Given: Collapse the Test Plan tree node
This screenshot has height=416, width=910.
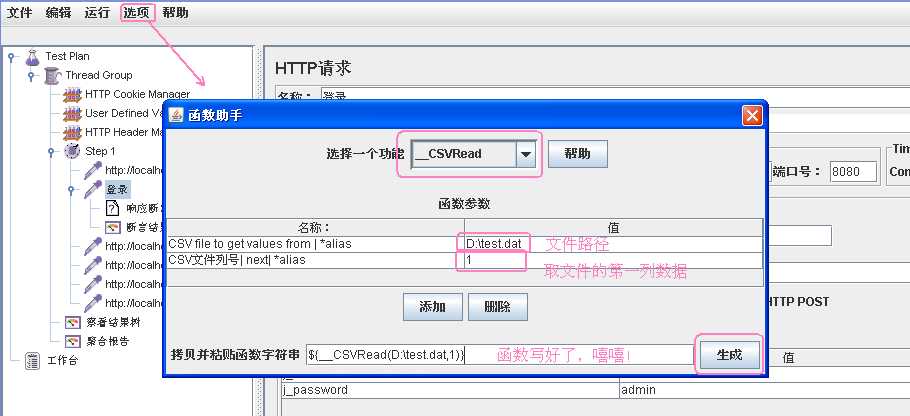Looking at the screenshot, I should (11, 57).
